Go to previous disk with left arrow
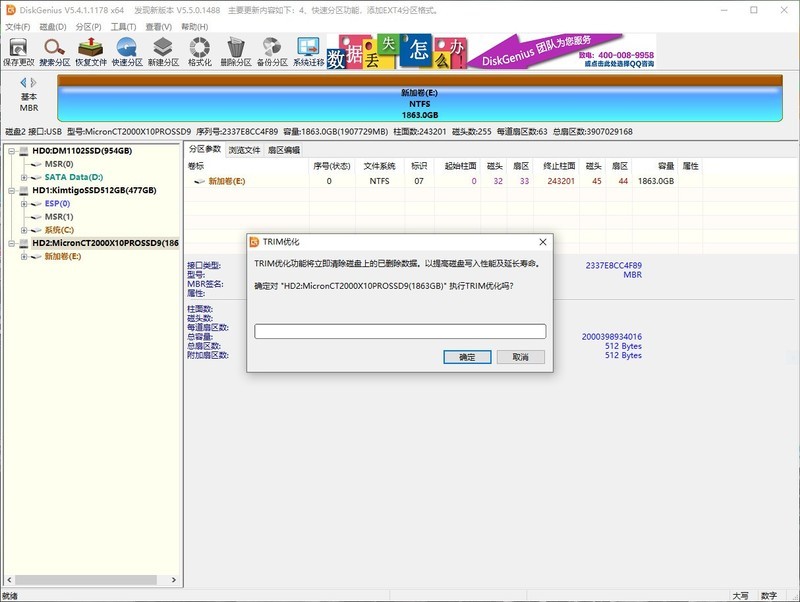The image size is (800, 602). click(24, 83)
